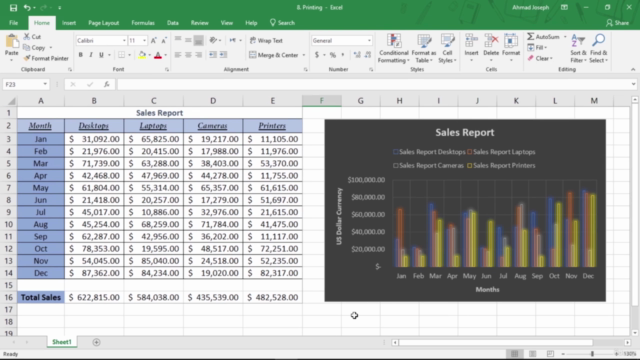Click Search tell-me box
The height and width of the screenshot is (360, 640).
(x=282, y=23)
